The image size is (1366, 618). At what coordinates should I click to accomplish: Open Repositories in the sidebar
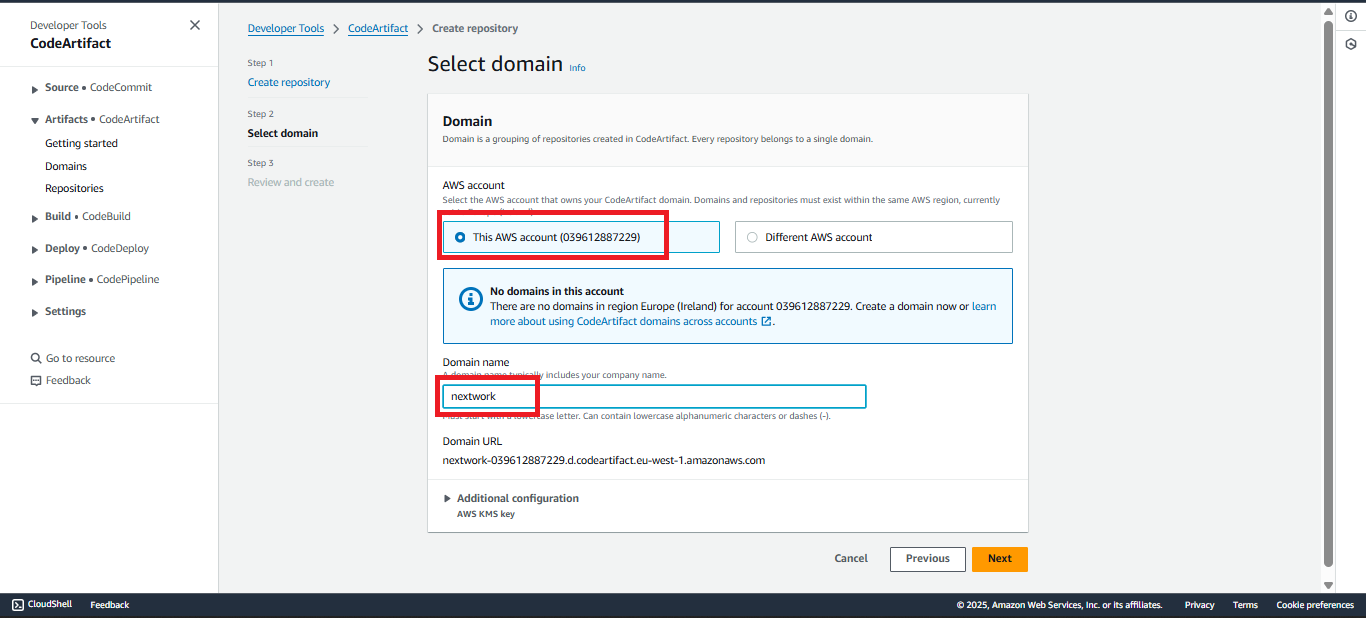[x=74, y=189]
